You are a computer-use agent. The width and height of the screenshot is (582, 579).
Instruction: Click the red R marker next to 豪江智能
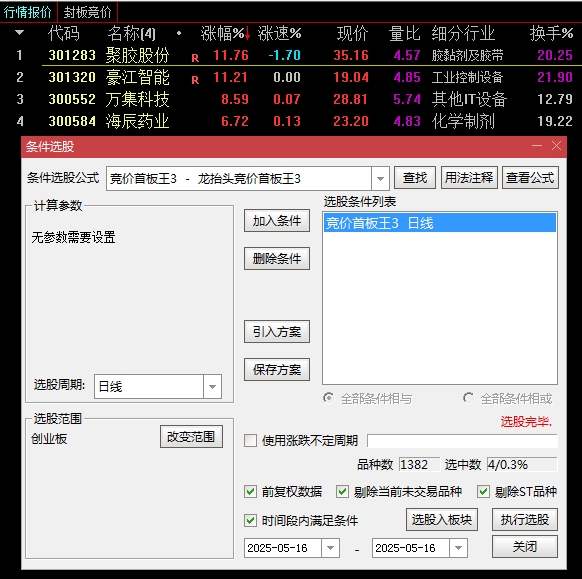tap(195, 80)
